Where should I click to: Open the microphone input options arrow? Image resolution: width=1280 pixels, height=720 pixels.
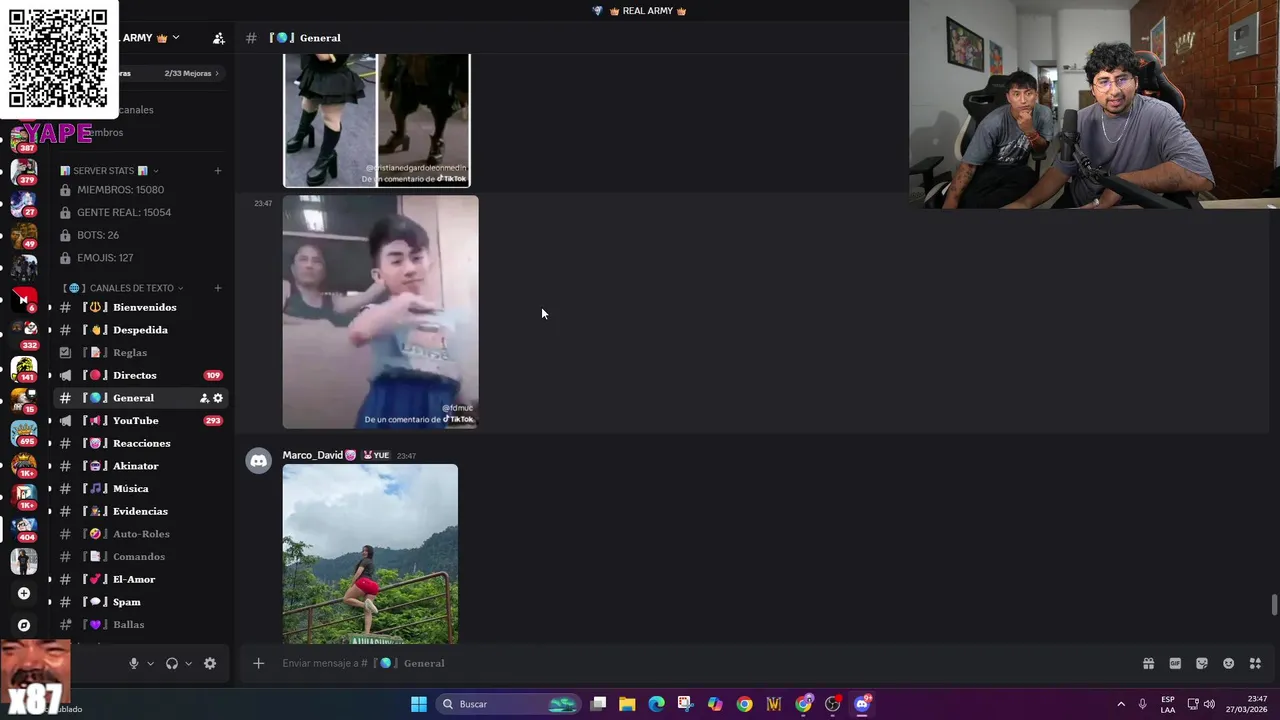(151, 663)
